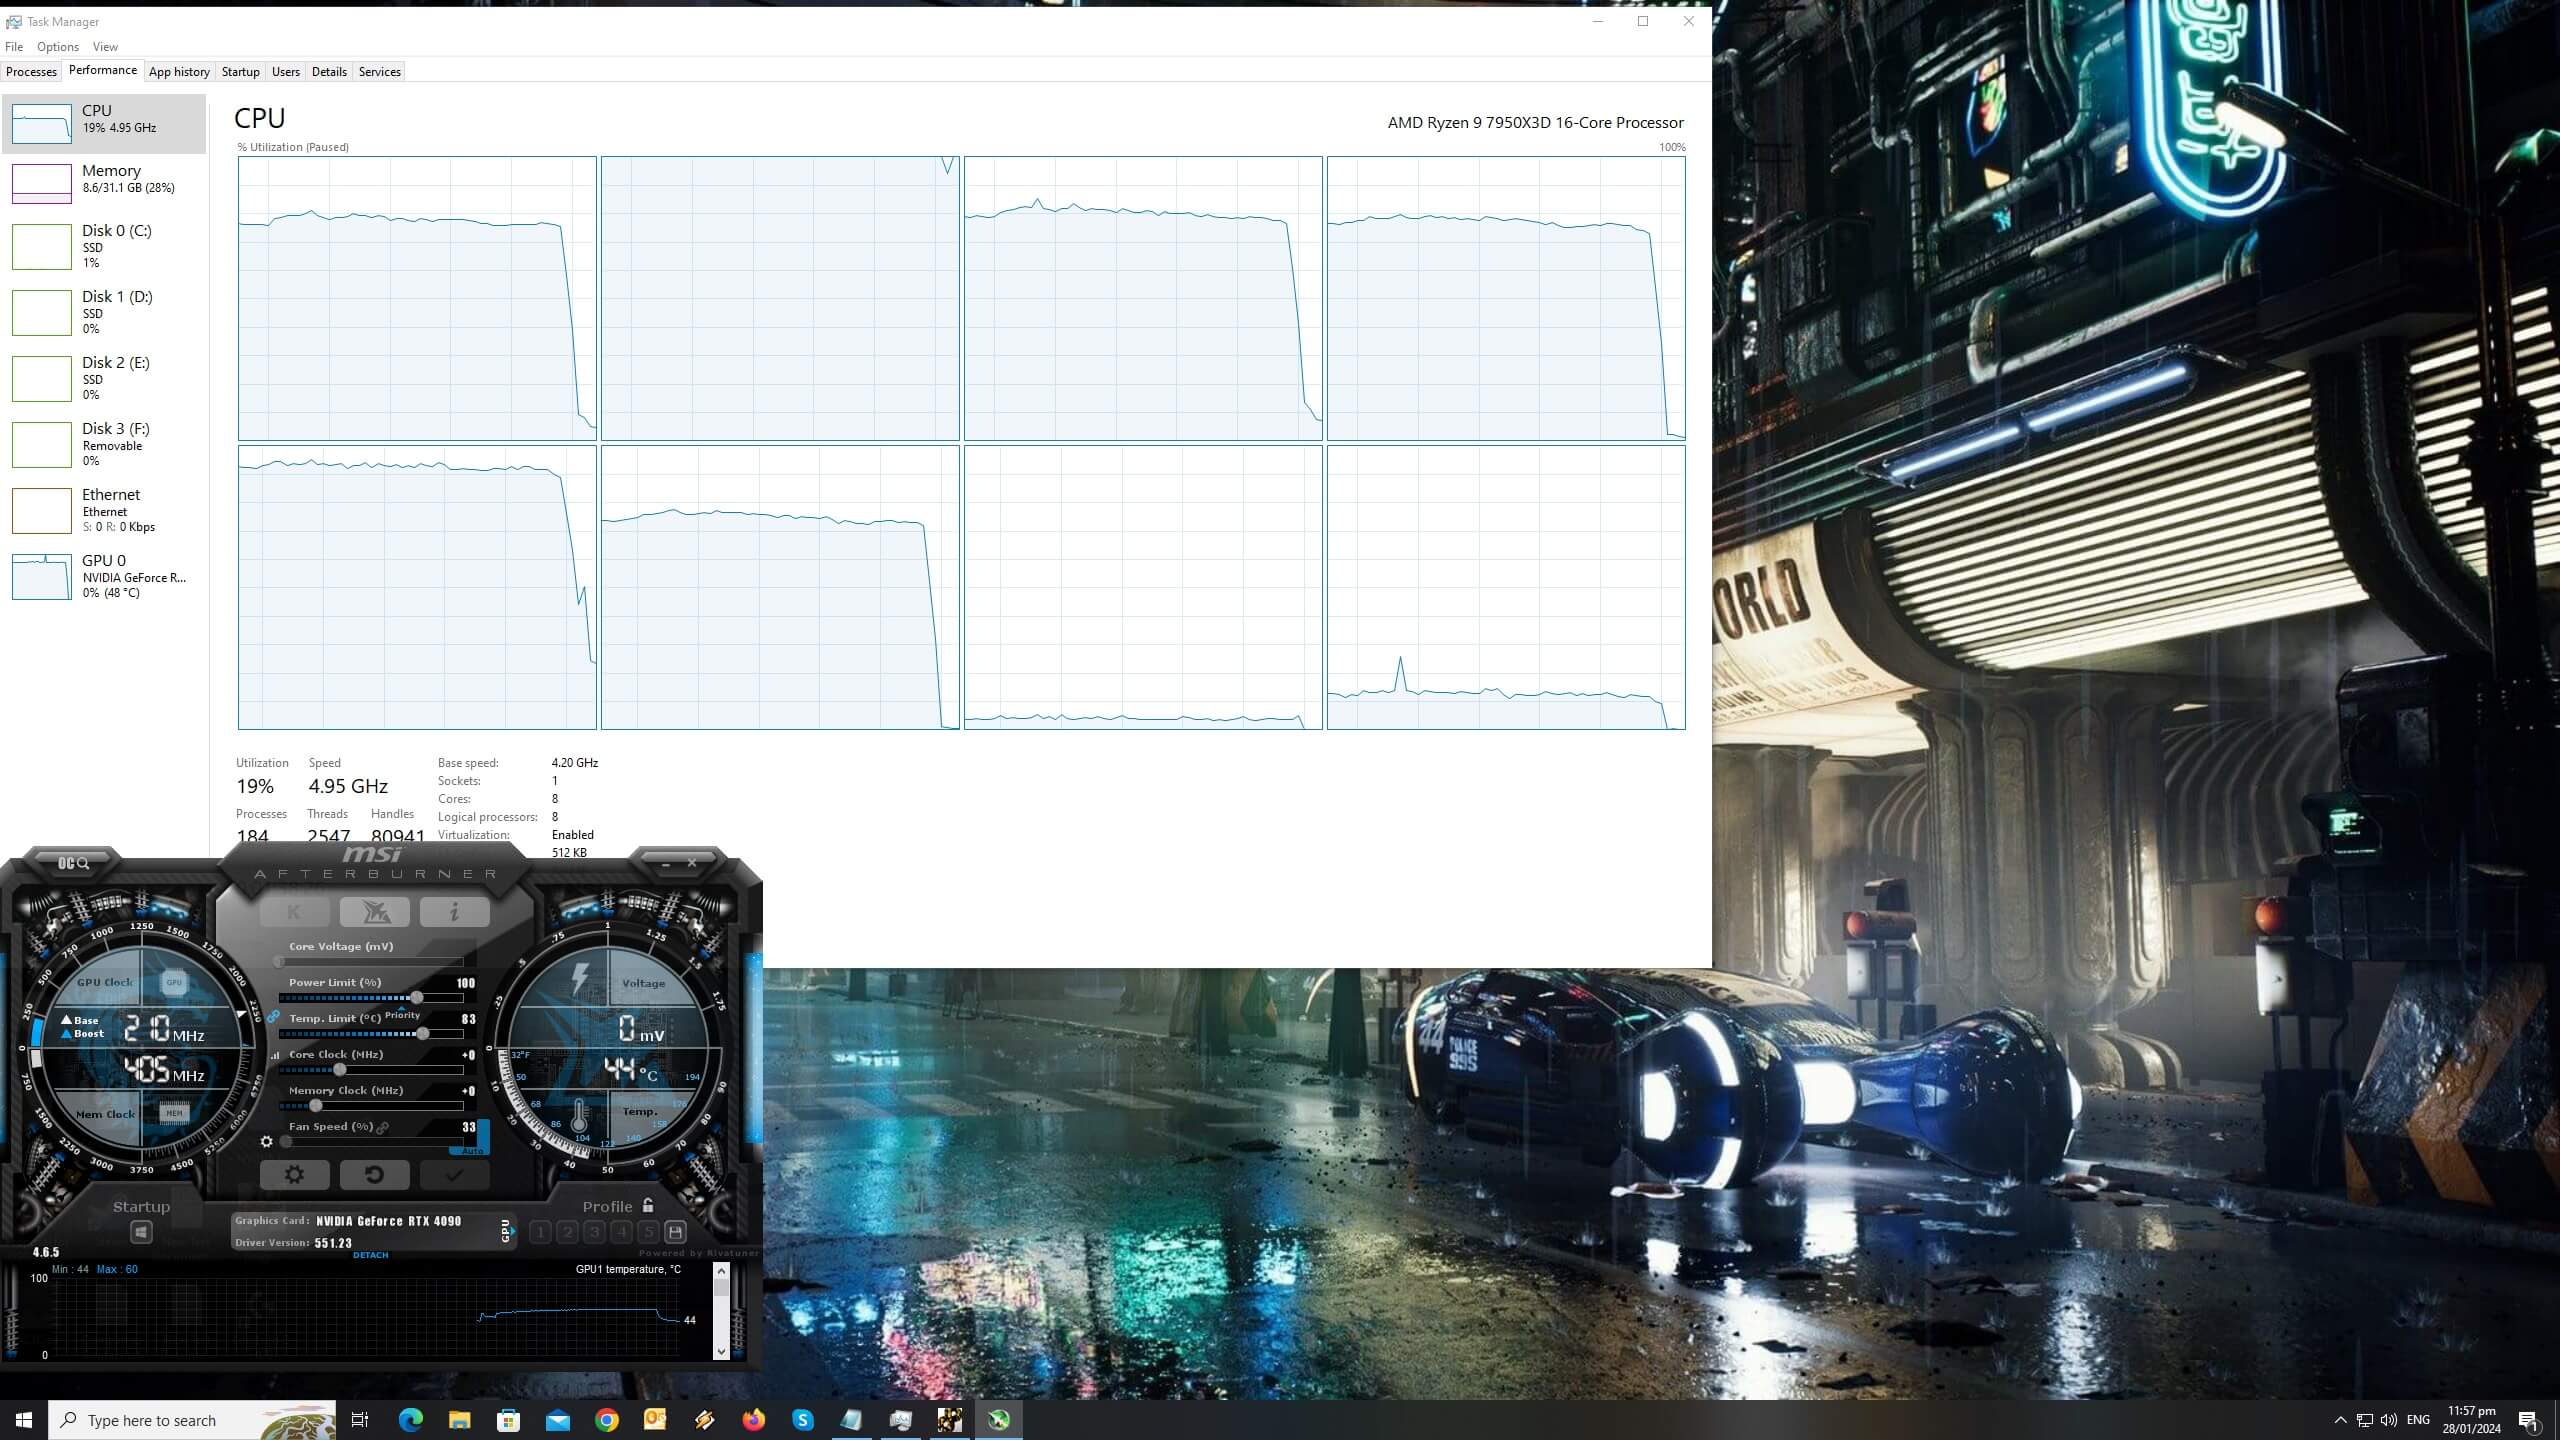Select GPU 0 in the performance sidebar

pyautogui.click(x=104, y=576)
